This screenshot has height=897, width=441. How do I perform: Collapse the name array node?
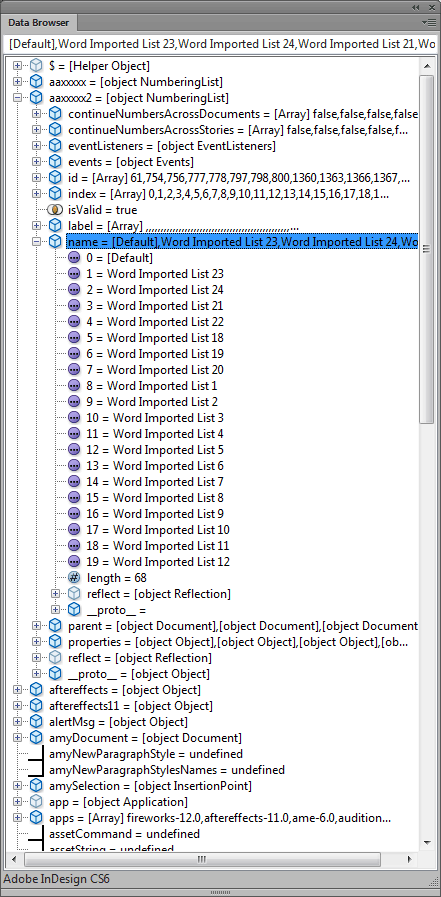click(x=36, y=242)
